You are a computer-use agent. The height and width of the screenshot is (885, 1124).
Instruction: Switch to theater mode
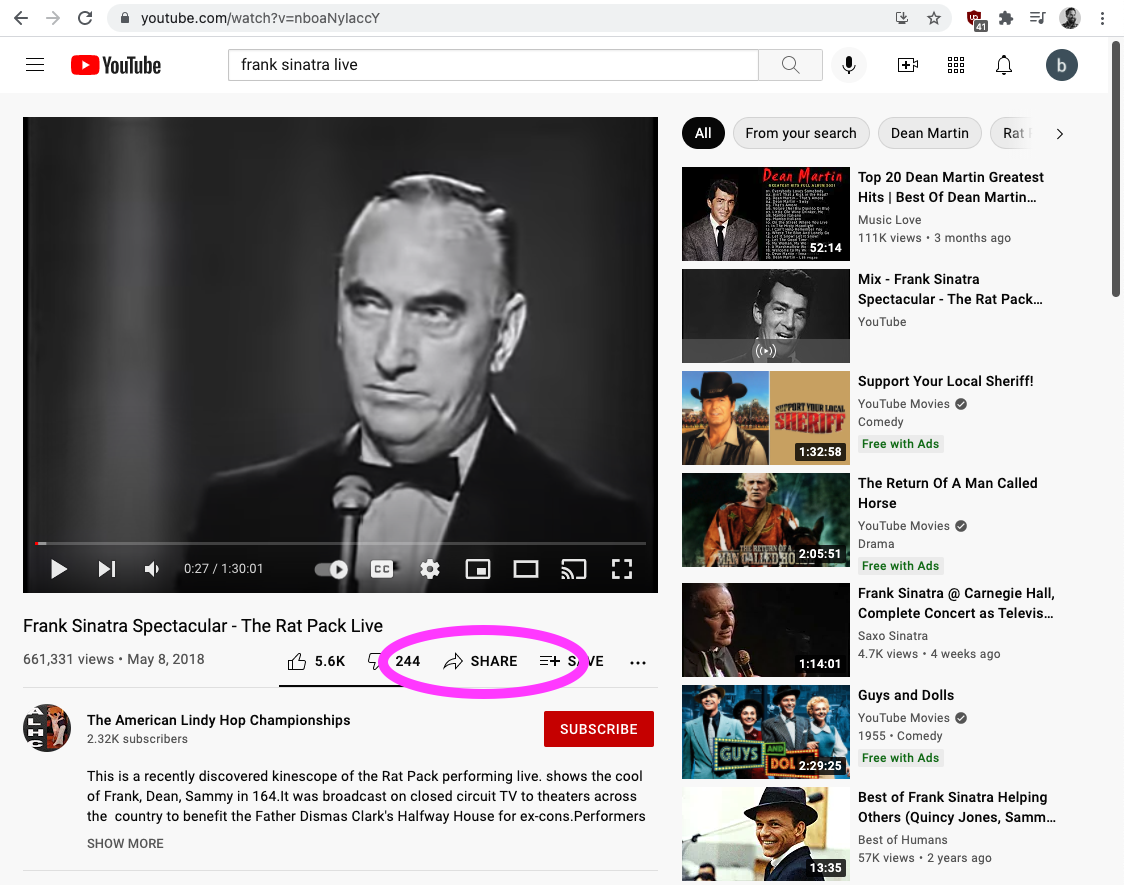[x=525, y=569]
